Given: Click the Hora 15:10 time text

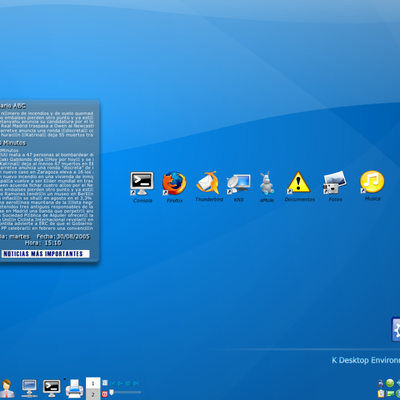Looking at the screenshot, I should click(x=43, y=243).
